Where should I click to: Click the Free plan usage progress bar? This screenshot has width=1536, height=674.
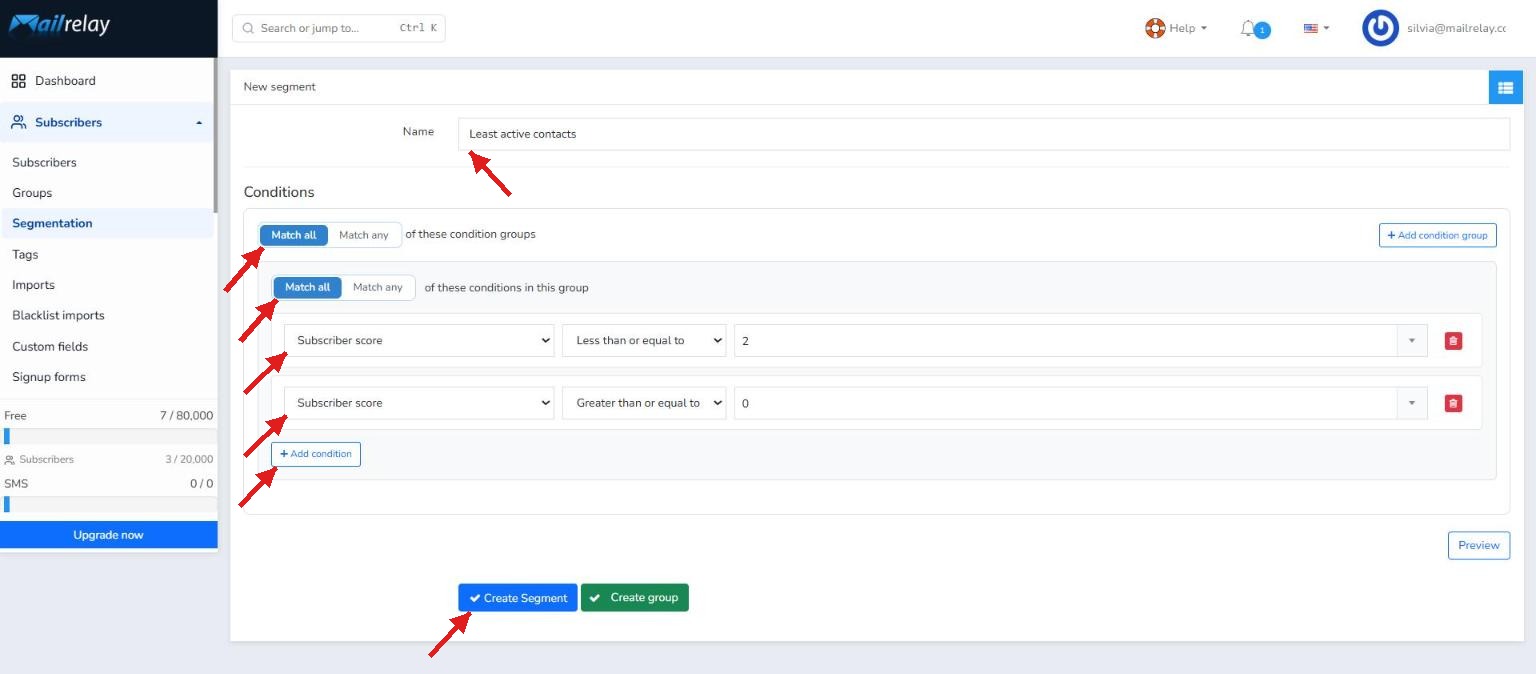(x=108, y=436)
